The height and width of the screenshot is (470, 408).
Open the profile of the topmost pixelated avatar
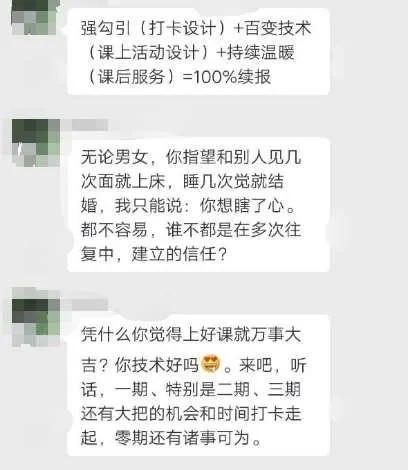35,17
